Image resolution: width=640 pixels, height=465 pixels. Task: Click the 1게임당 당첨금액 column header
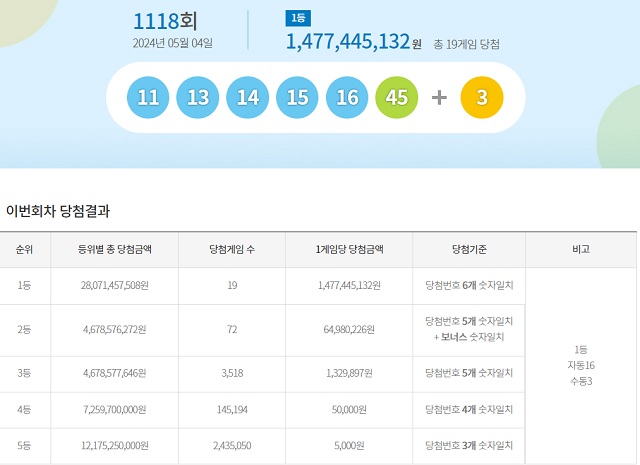(349, 249)
